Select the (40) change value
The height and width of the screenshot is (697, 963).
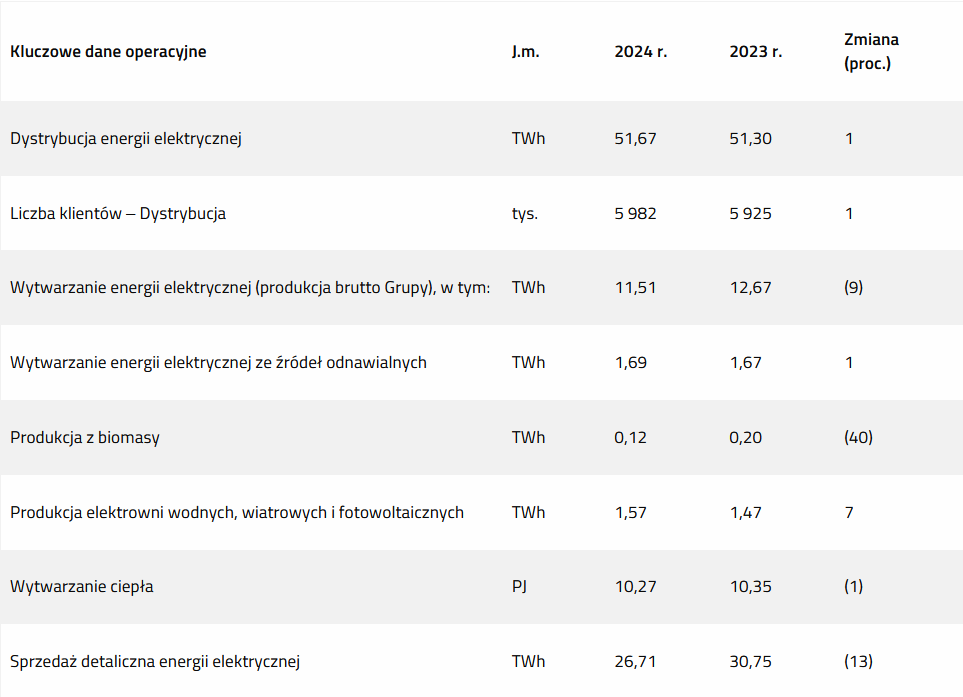tap(858, 437)
